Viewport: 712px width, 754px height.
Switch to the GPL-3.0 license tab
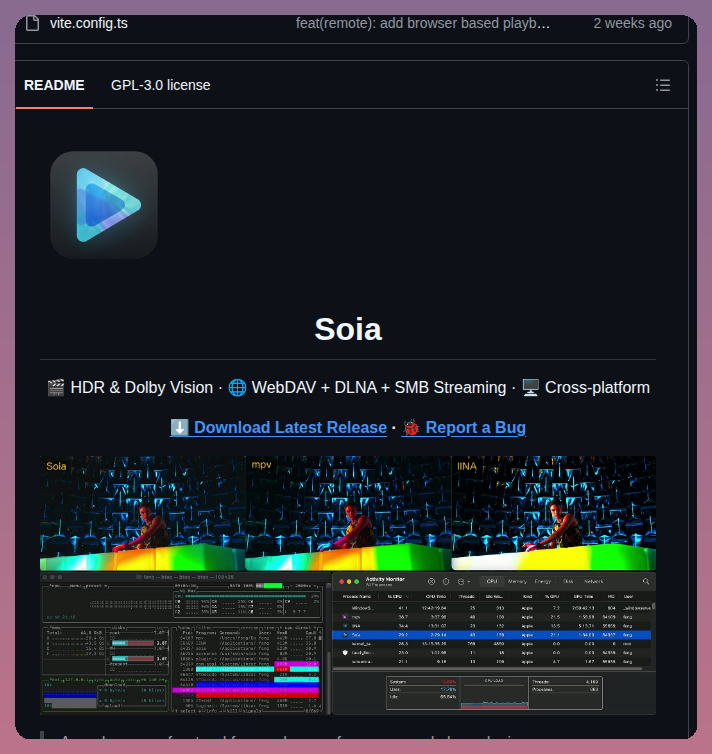161,85
